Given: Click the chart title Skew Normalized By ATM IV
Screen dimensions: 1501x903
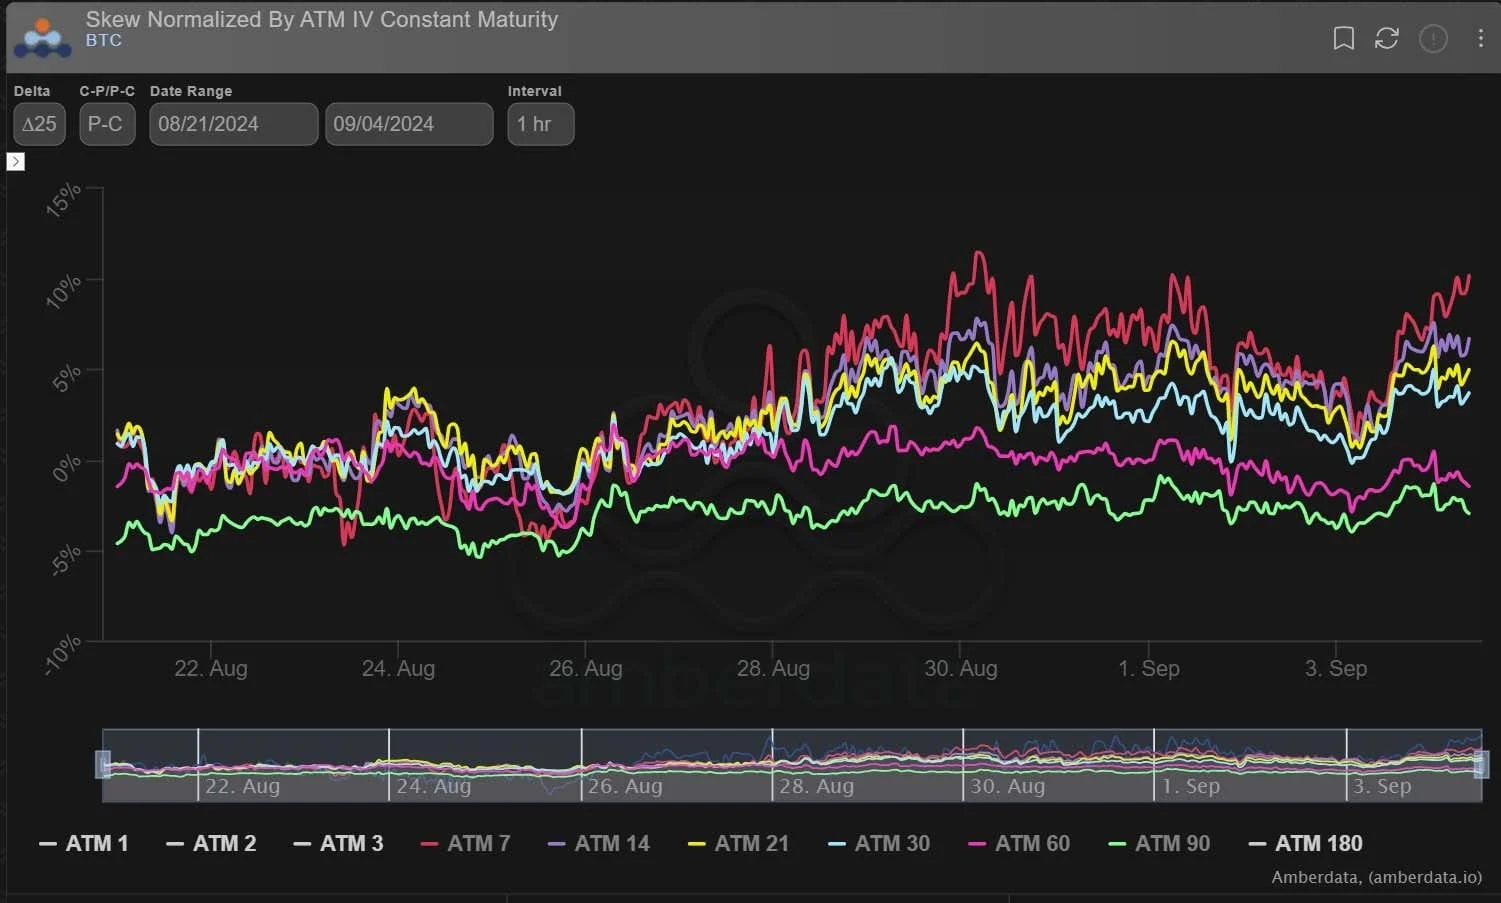Looking at the screenshot, I should coord(322,19).
